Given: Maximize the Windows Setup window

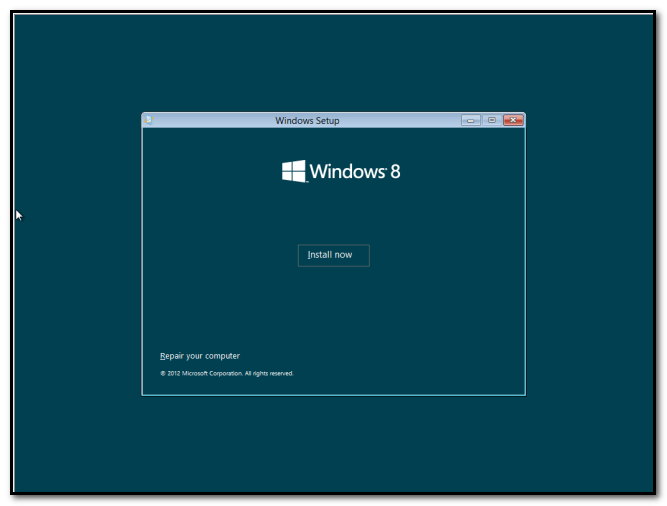Looking at the screenshot, I should [492, 120].
